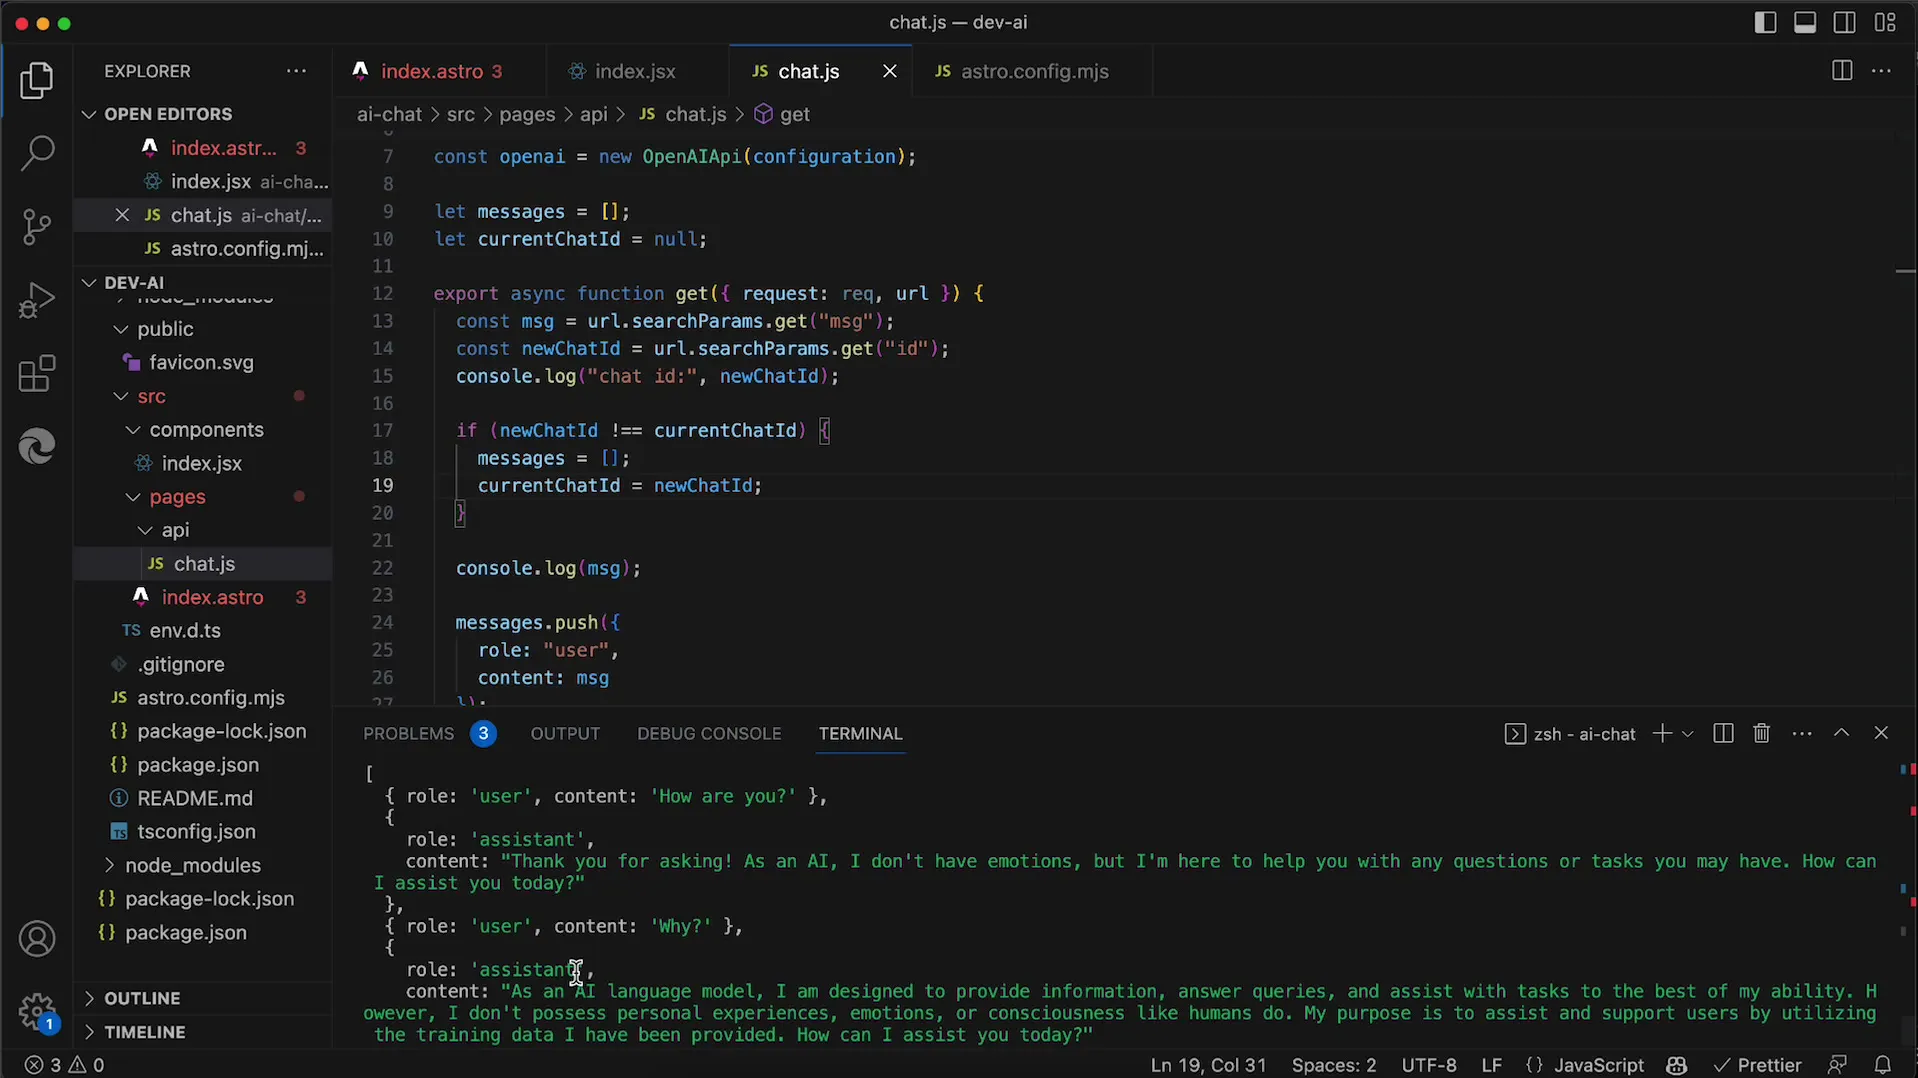Click Ln 19, Col 31 status item
Screen dimensions: 1918x1078
click(x=1208, y=1065)
